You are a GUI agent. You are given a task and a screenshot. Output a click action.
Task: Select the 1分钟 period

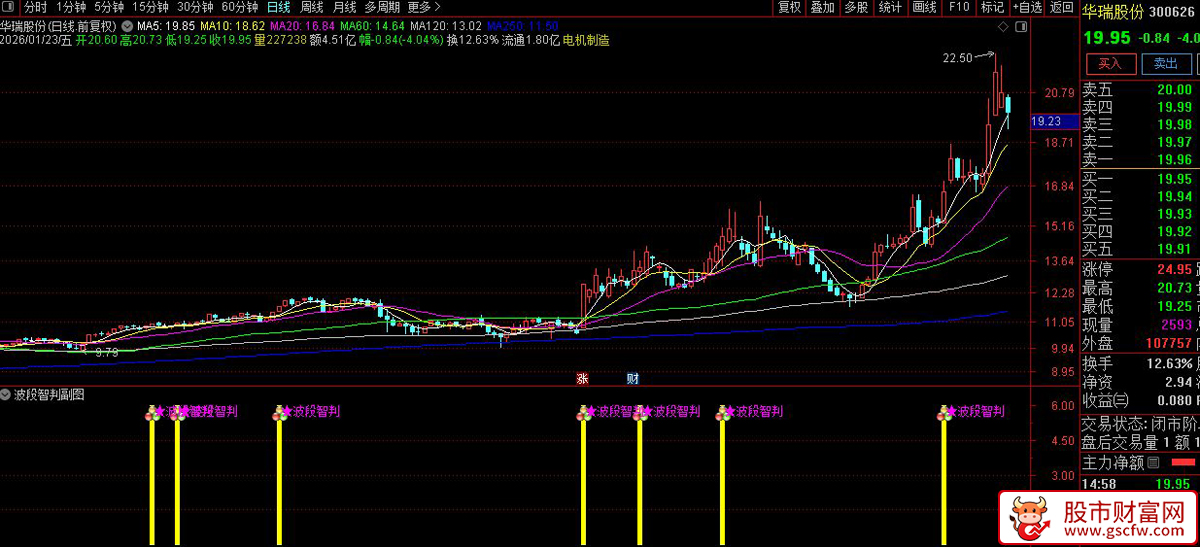[x=71, y=7]
